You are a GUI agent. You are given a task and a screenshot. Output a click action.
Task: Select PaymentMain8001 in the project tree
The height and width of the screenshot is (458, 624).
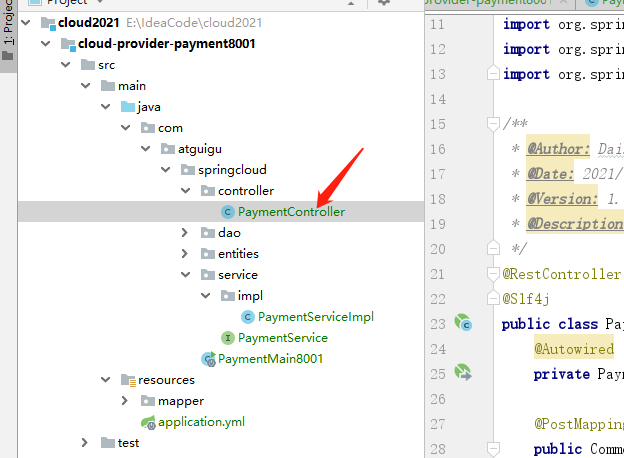(271, 359)
